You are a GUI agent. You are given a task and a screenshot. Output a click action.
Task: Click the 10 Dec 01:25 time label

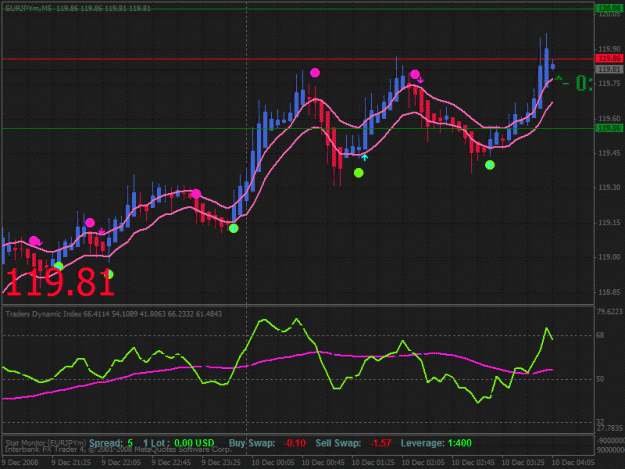click(373, 462)
